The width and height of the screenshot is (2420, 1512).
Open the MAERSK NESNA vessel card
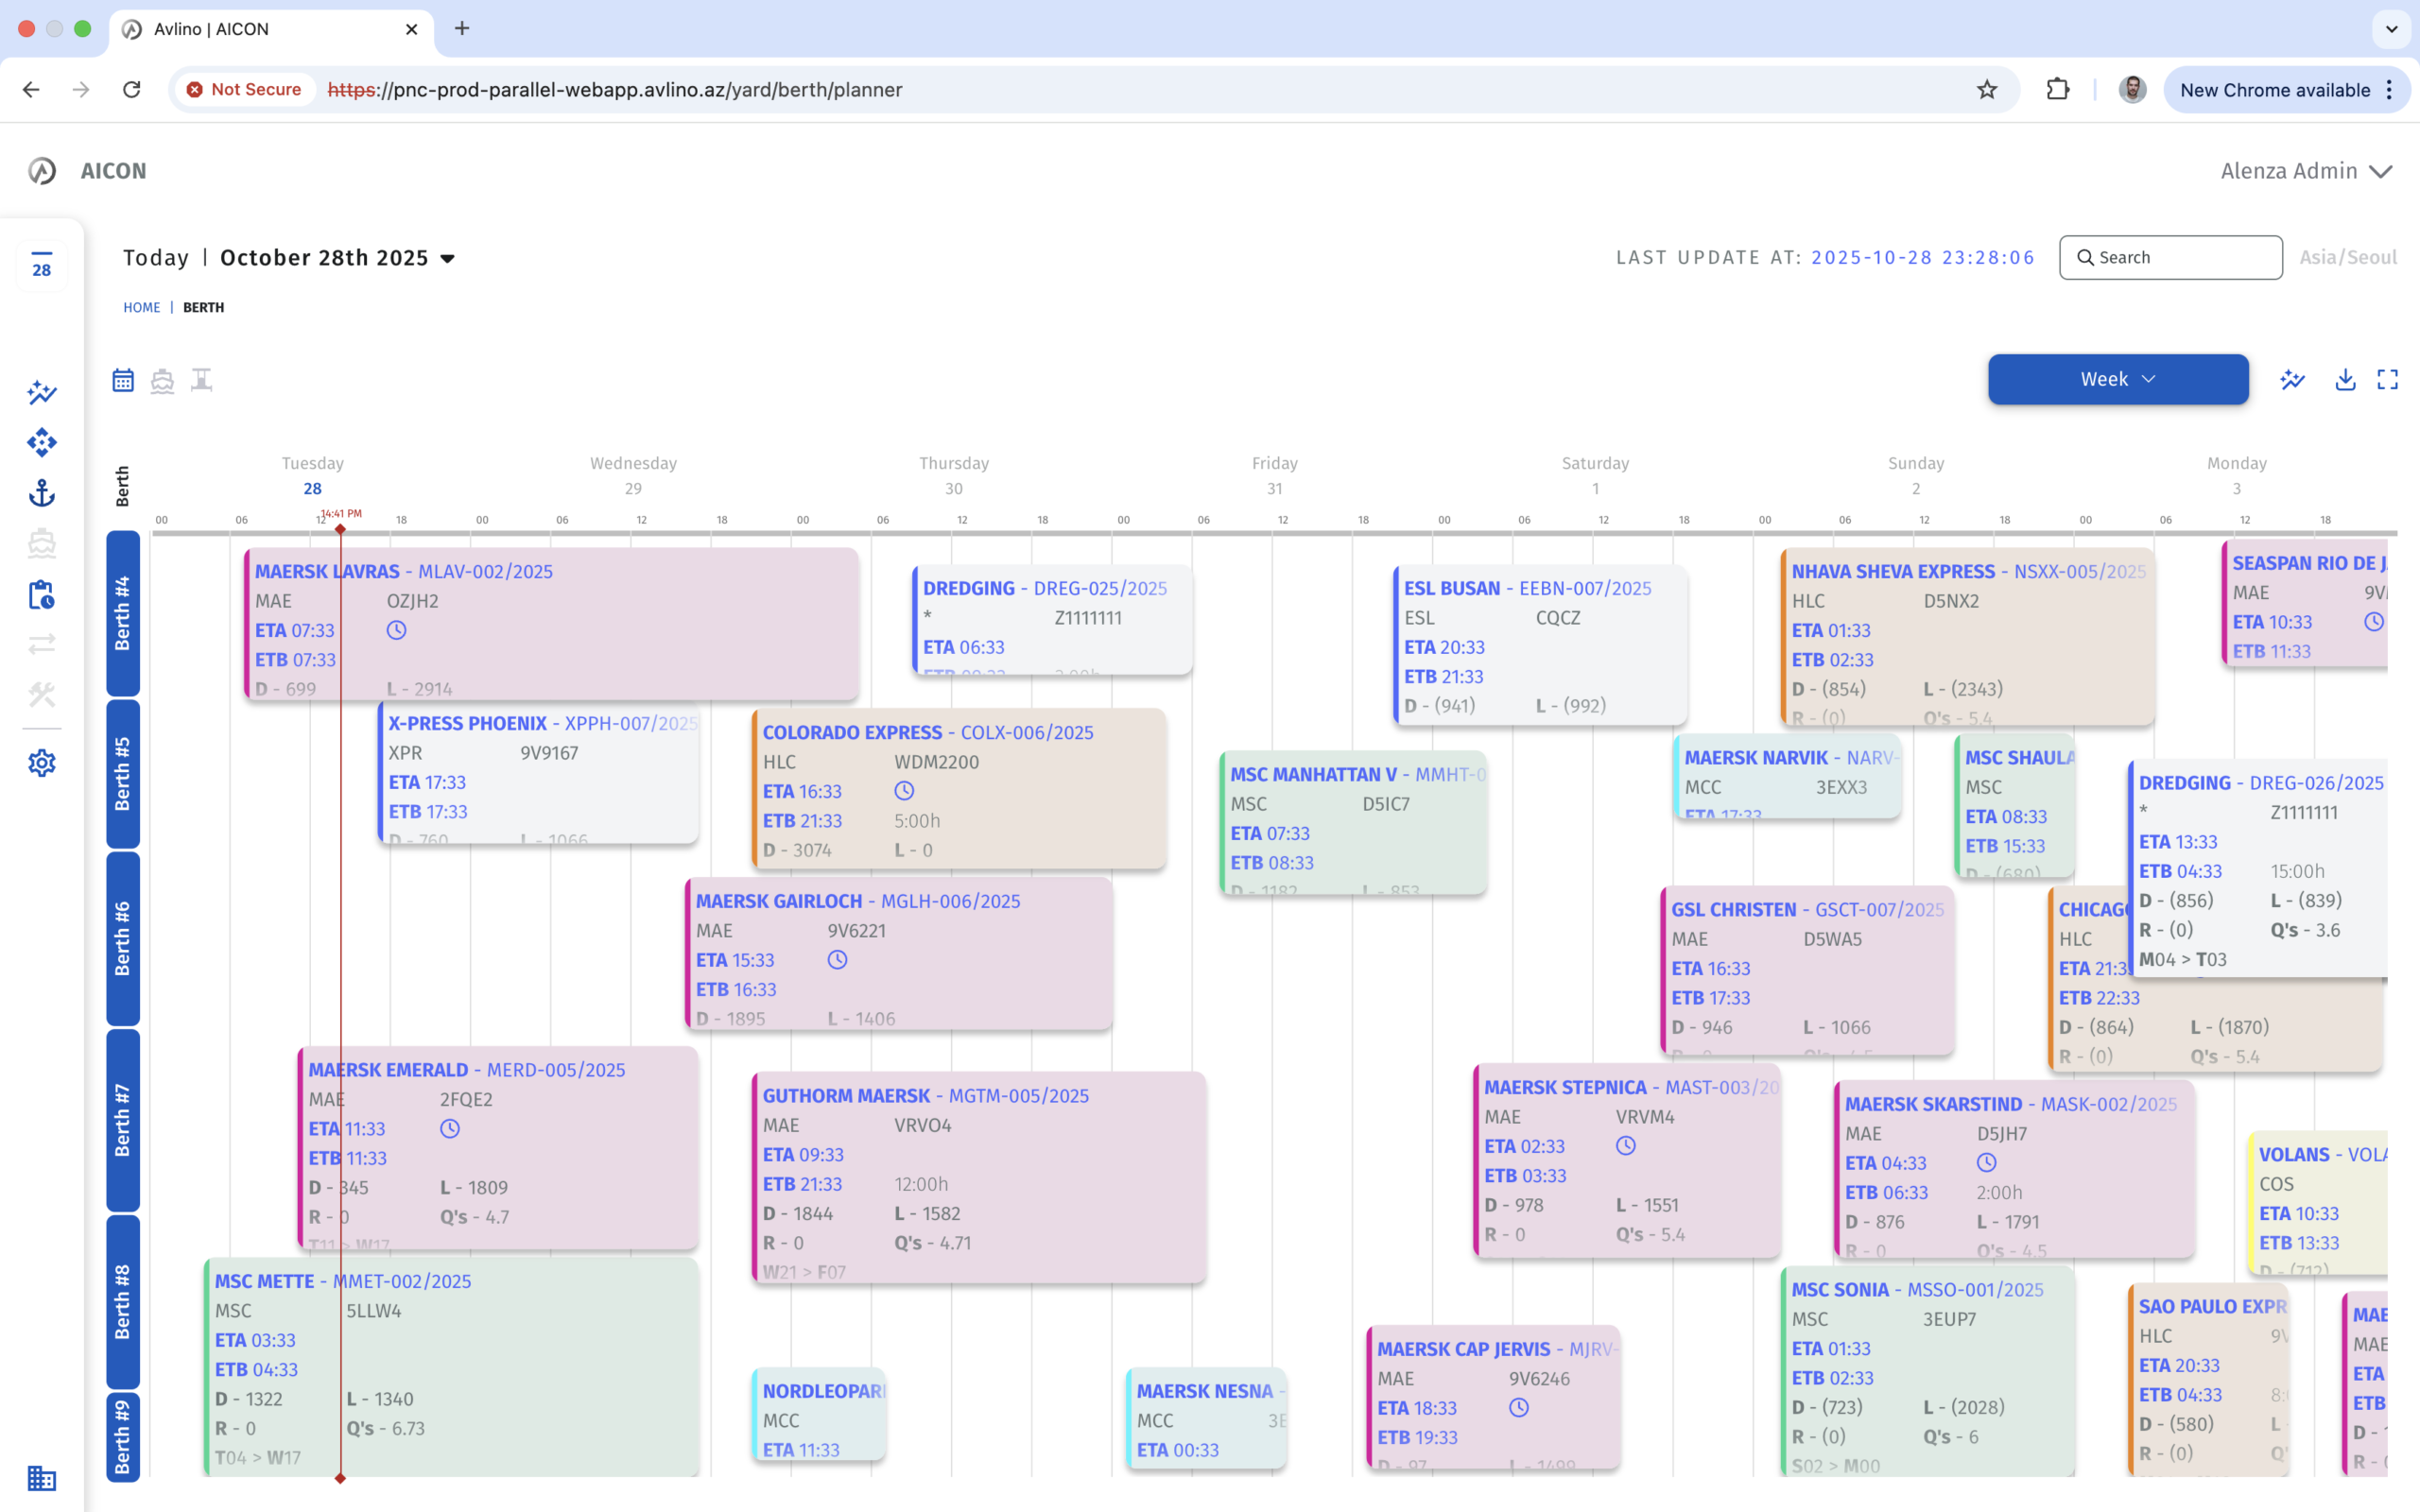coord(1207,1418)
